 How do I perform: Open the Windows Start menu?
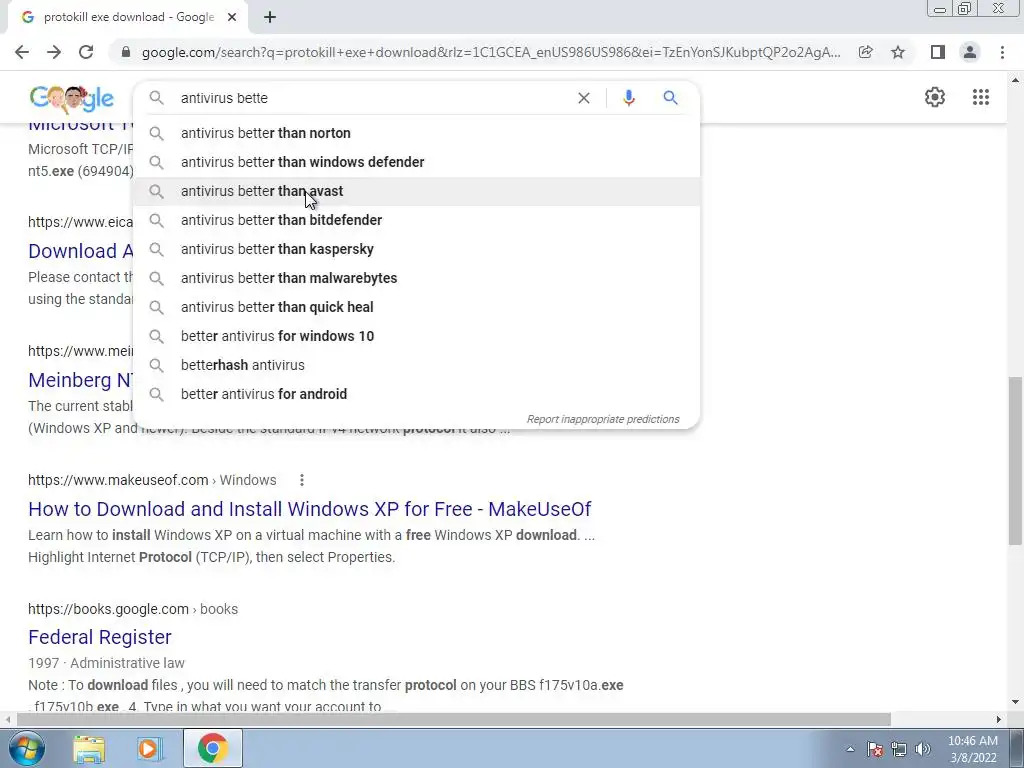click(x=26, y=748)
